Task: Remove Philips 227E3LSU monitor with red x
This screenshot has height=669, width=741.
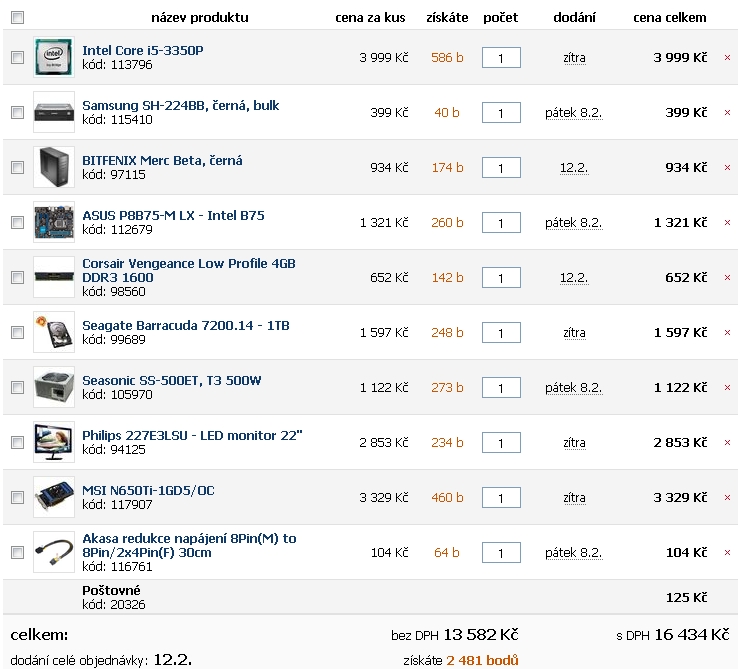Action: tap(727, 443)
